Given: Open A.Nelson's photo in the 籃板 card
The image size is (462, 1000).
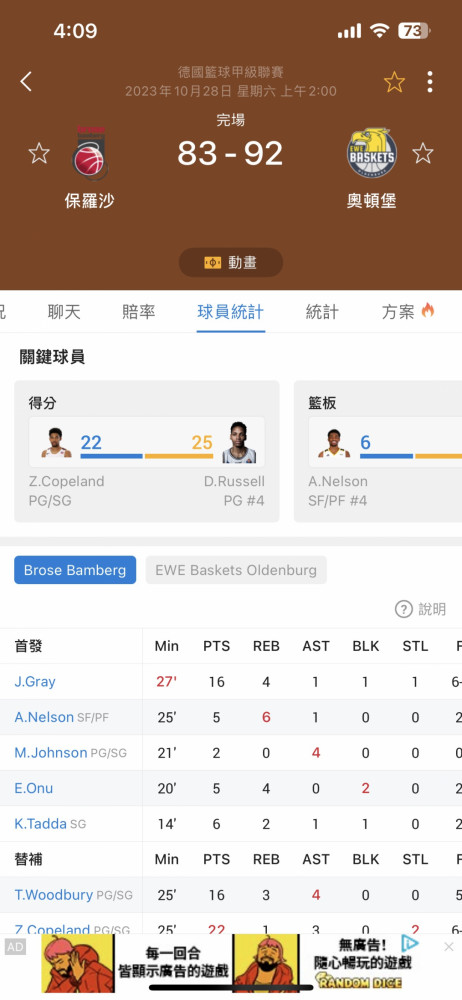Looking at the screenshot, I should point(334,443).
